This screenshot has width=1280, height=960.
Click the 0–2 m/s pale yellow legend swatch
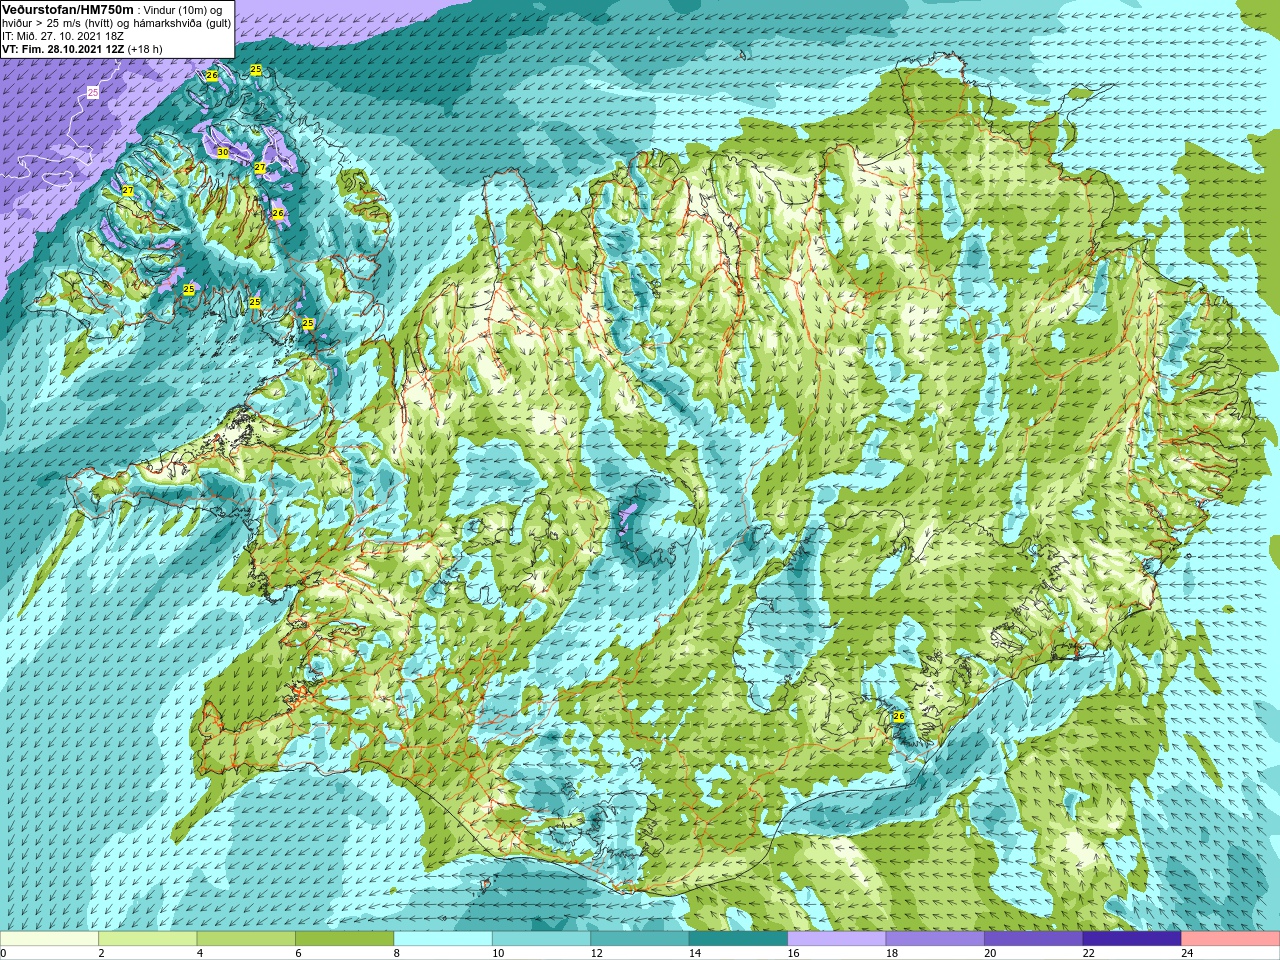coord(49,939)
